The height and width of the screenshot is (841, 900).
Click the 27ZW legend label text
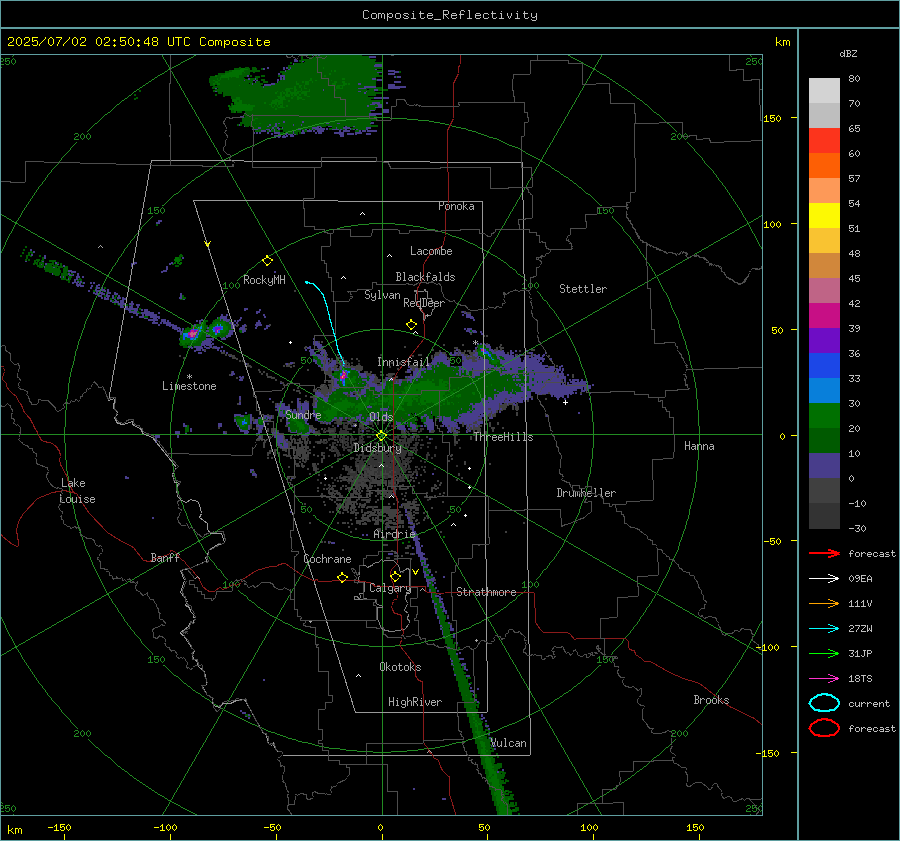pos(860,629)
